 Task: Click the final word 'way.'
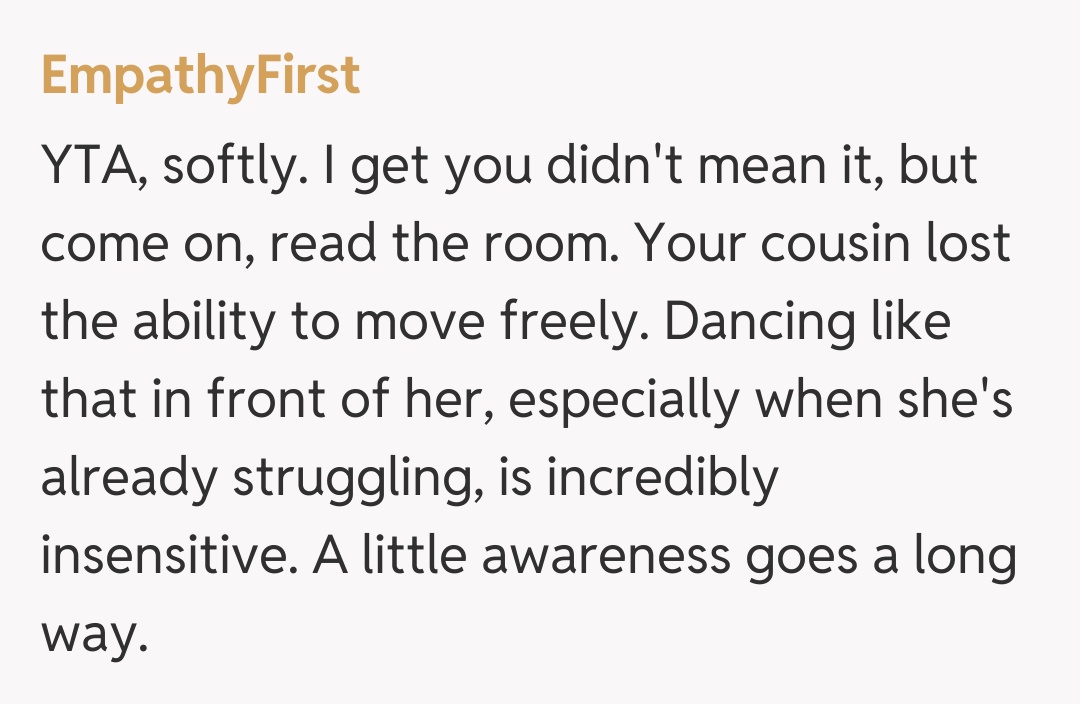tap(94, 634)
